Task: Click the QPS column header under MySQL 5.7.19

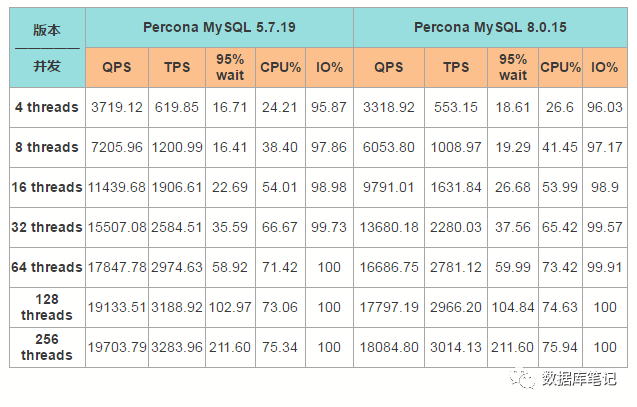Action: tap(117, 67)
